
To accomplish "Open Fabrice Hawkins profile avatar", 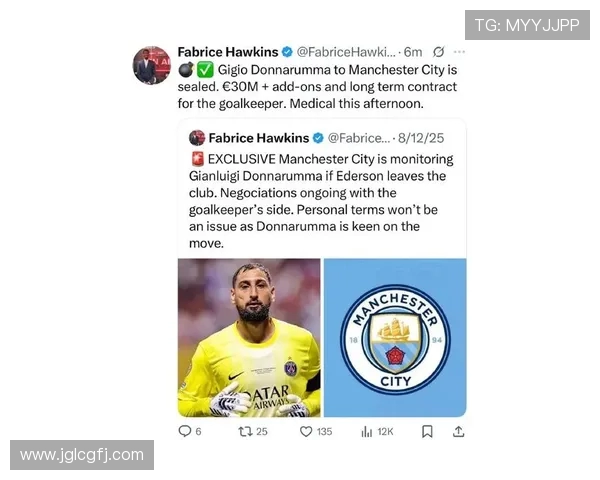I will click(x=152, y=65).
